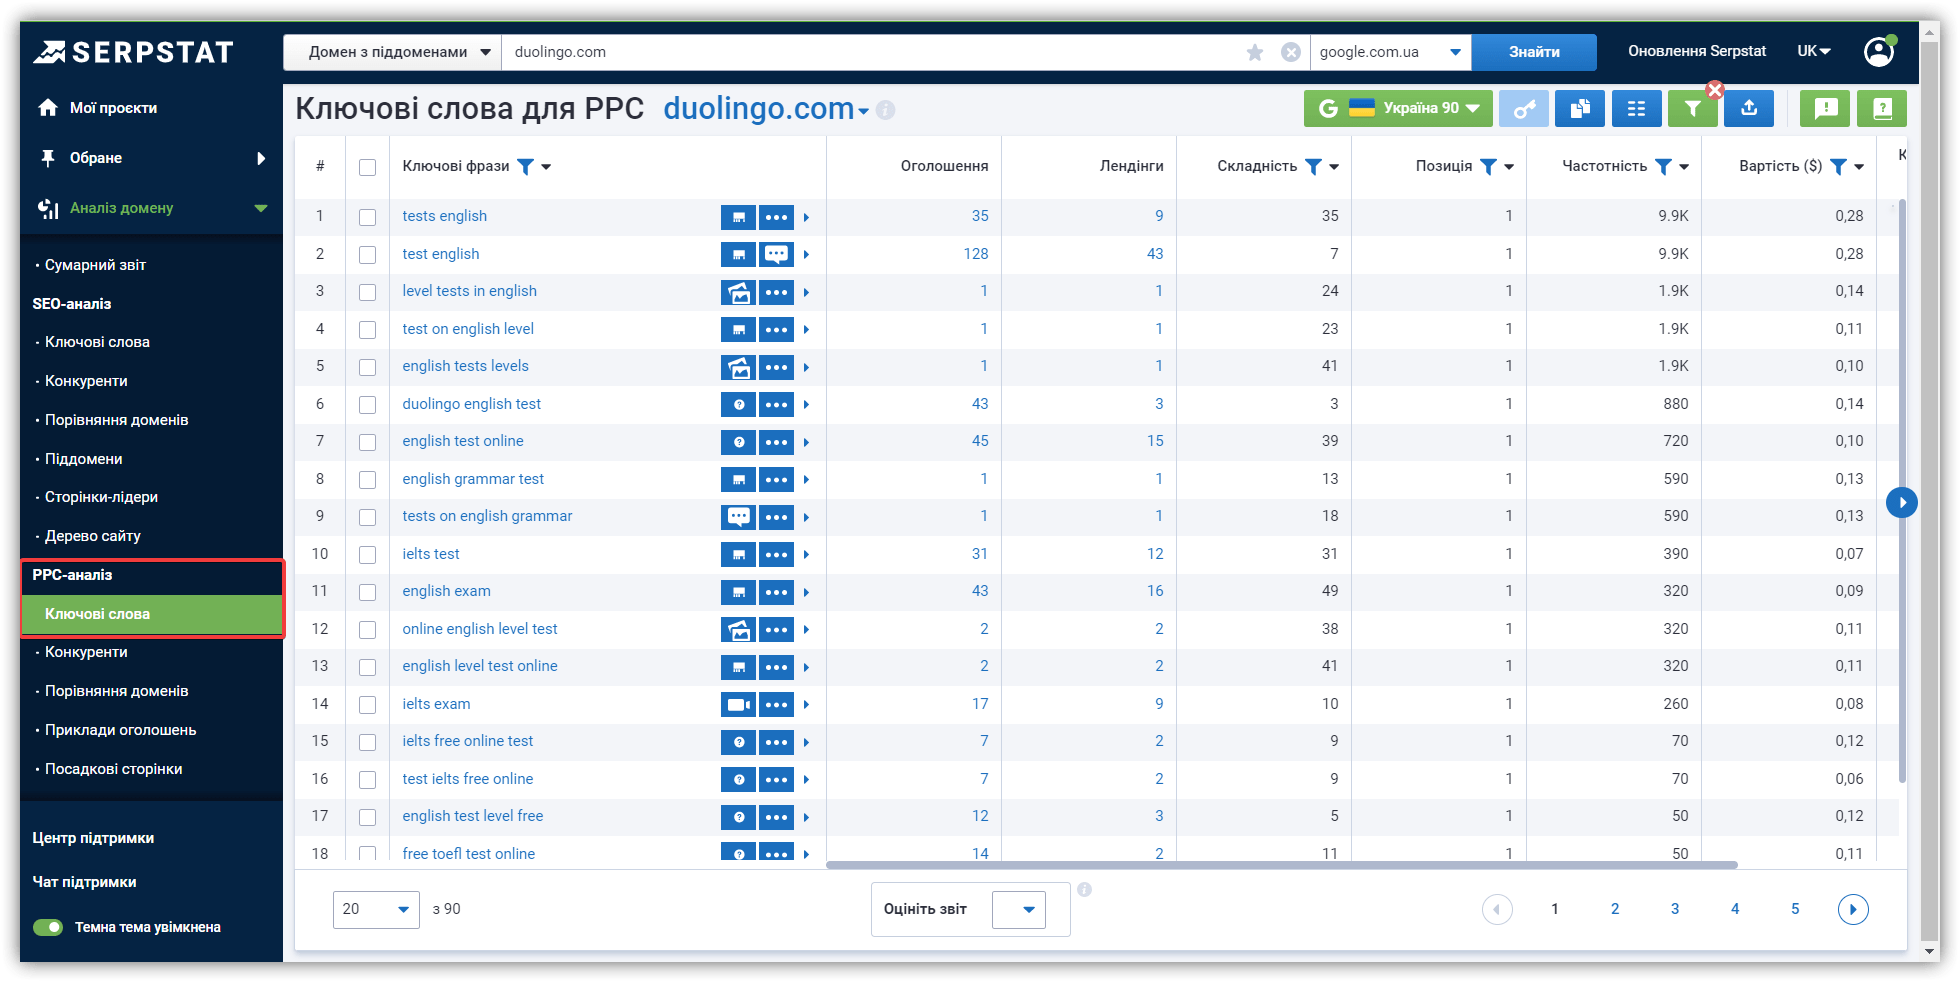The height and width of the screenshot is (982, 1960).
Task: Select checkbox for 'ielts exam' row
Action: pyautogui.click(x=368, y=704)
